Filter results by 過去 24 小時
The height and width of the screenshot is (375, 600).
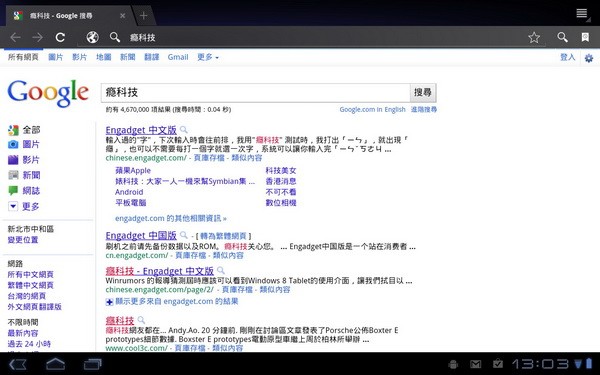point(29,344)
